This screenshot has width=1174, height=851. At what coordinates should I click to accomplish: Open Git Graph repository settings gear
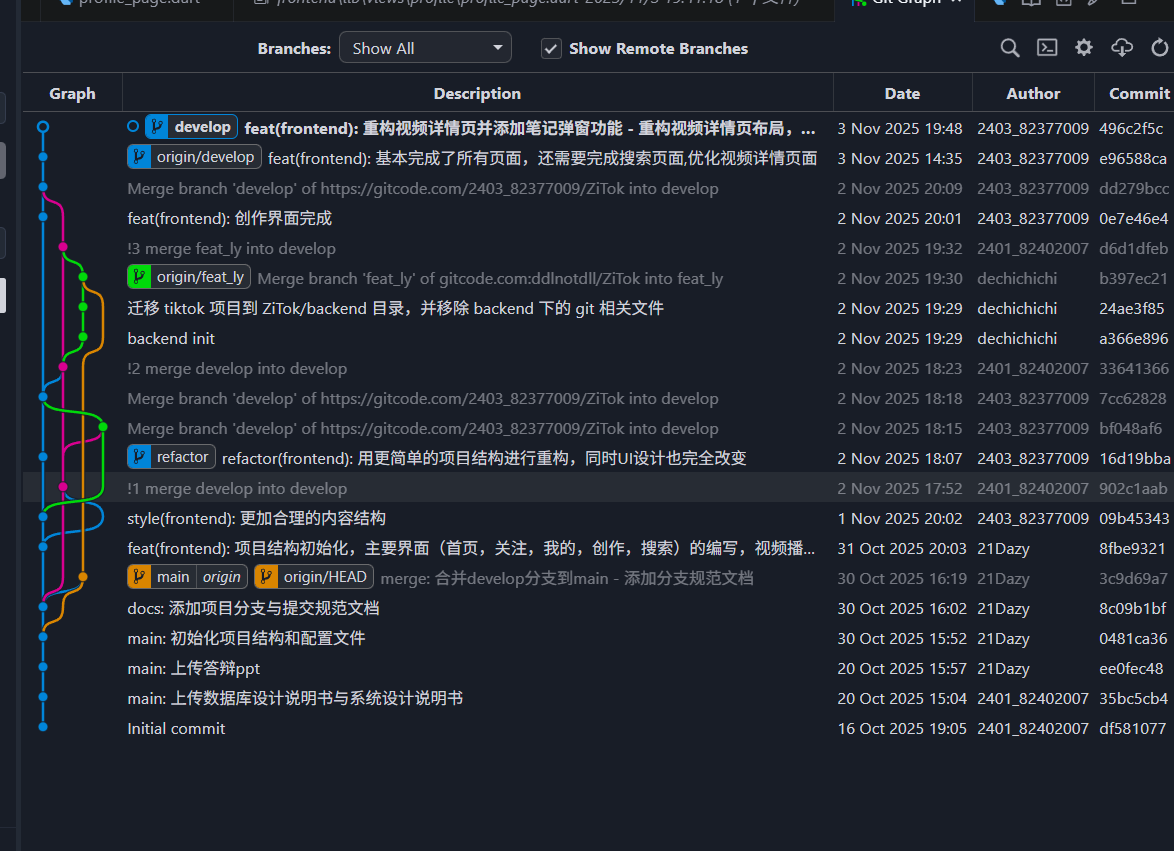click(x=1083, y=48)
